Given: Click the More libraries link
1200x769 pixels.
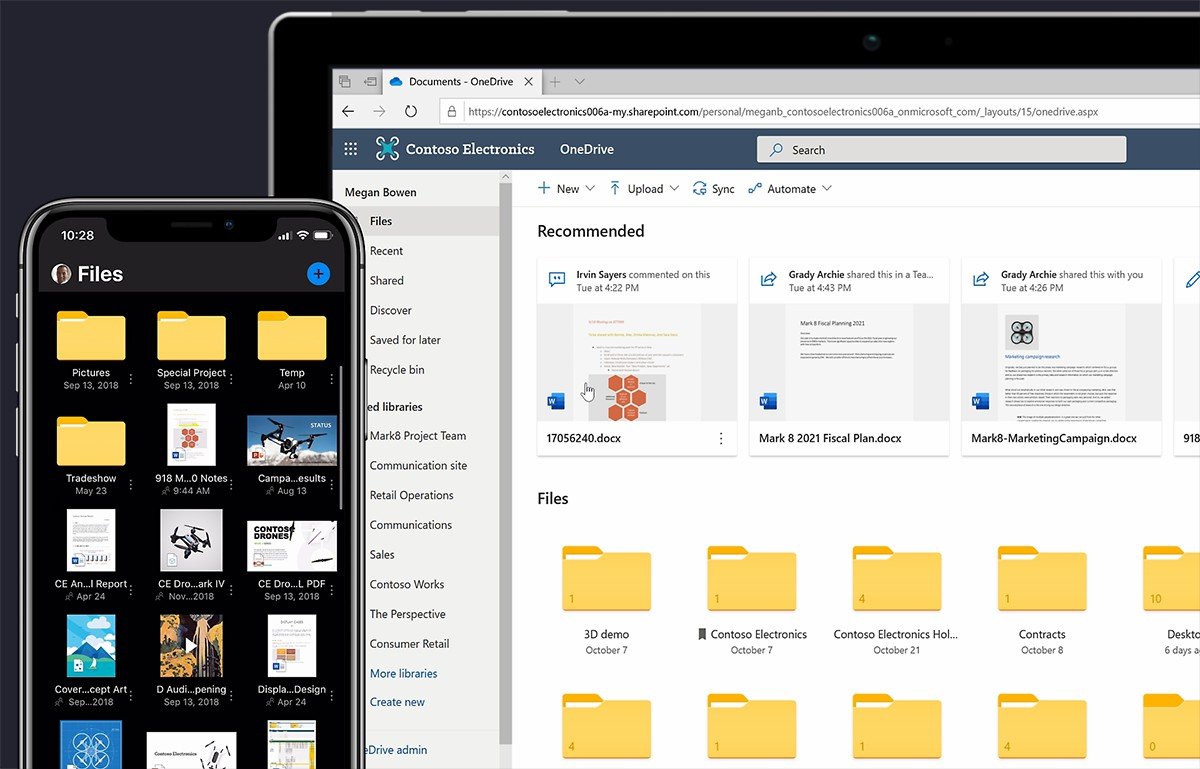Looking at the screenshot, I should tap(403, 674).
